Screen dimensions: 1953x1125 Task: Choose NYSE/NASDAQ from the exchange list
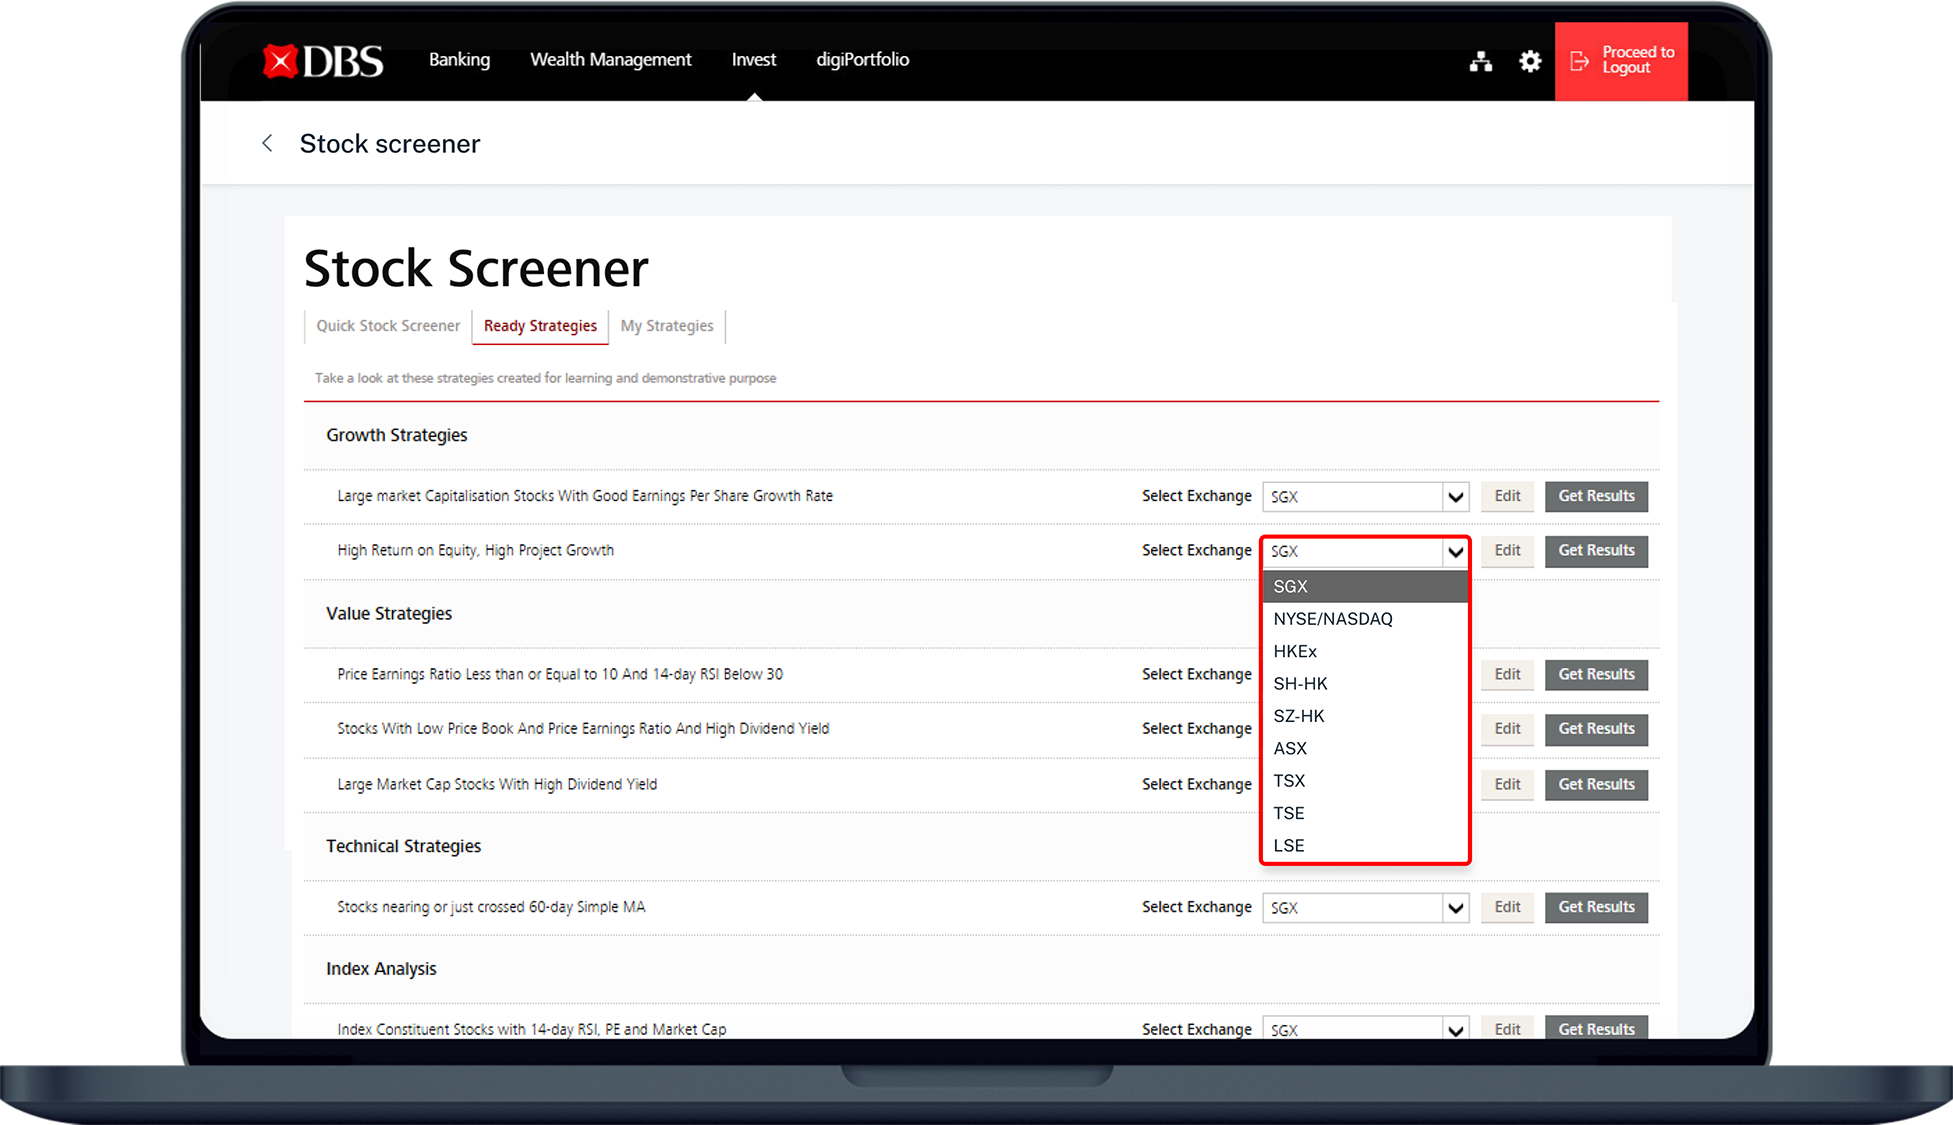(1365, 619)
